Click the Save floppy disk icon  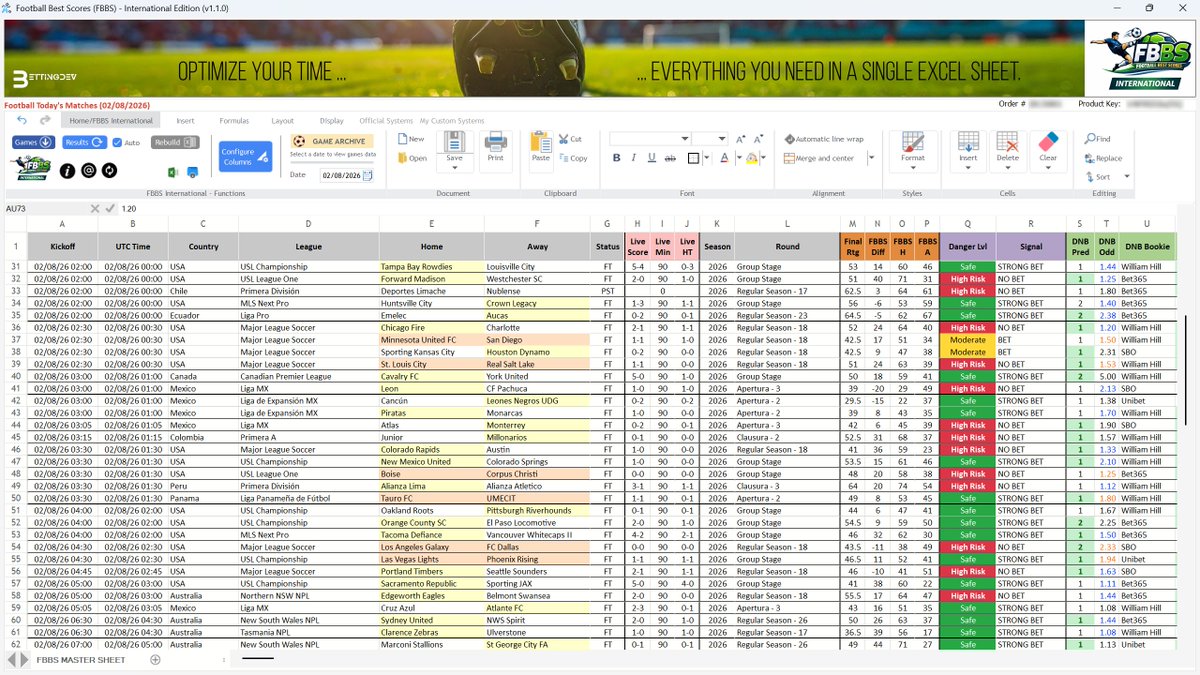click(x=454, y=141)
